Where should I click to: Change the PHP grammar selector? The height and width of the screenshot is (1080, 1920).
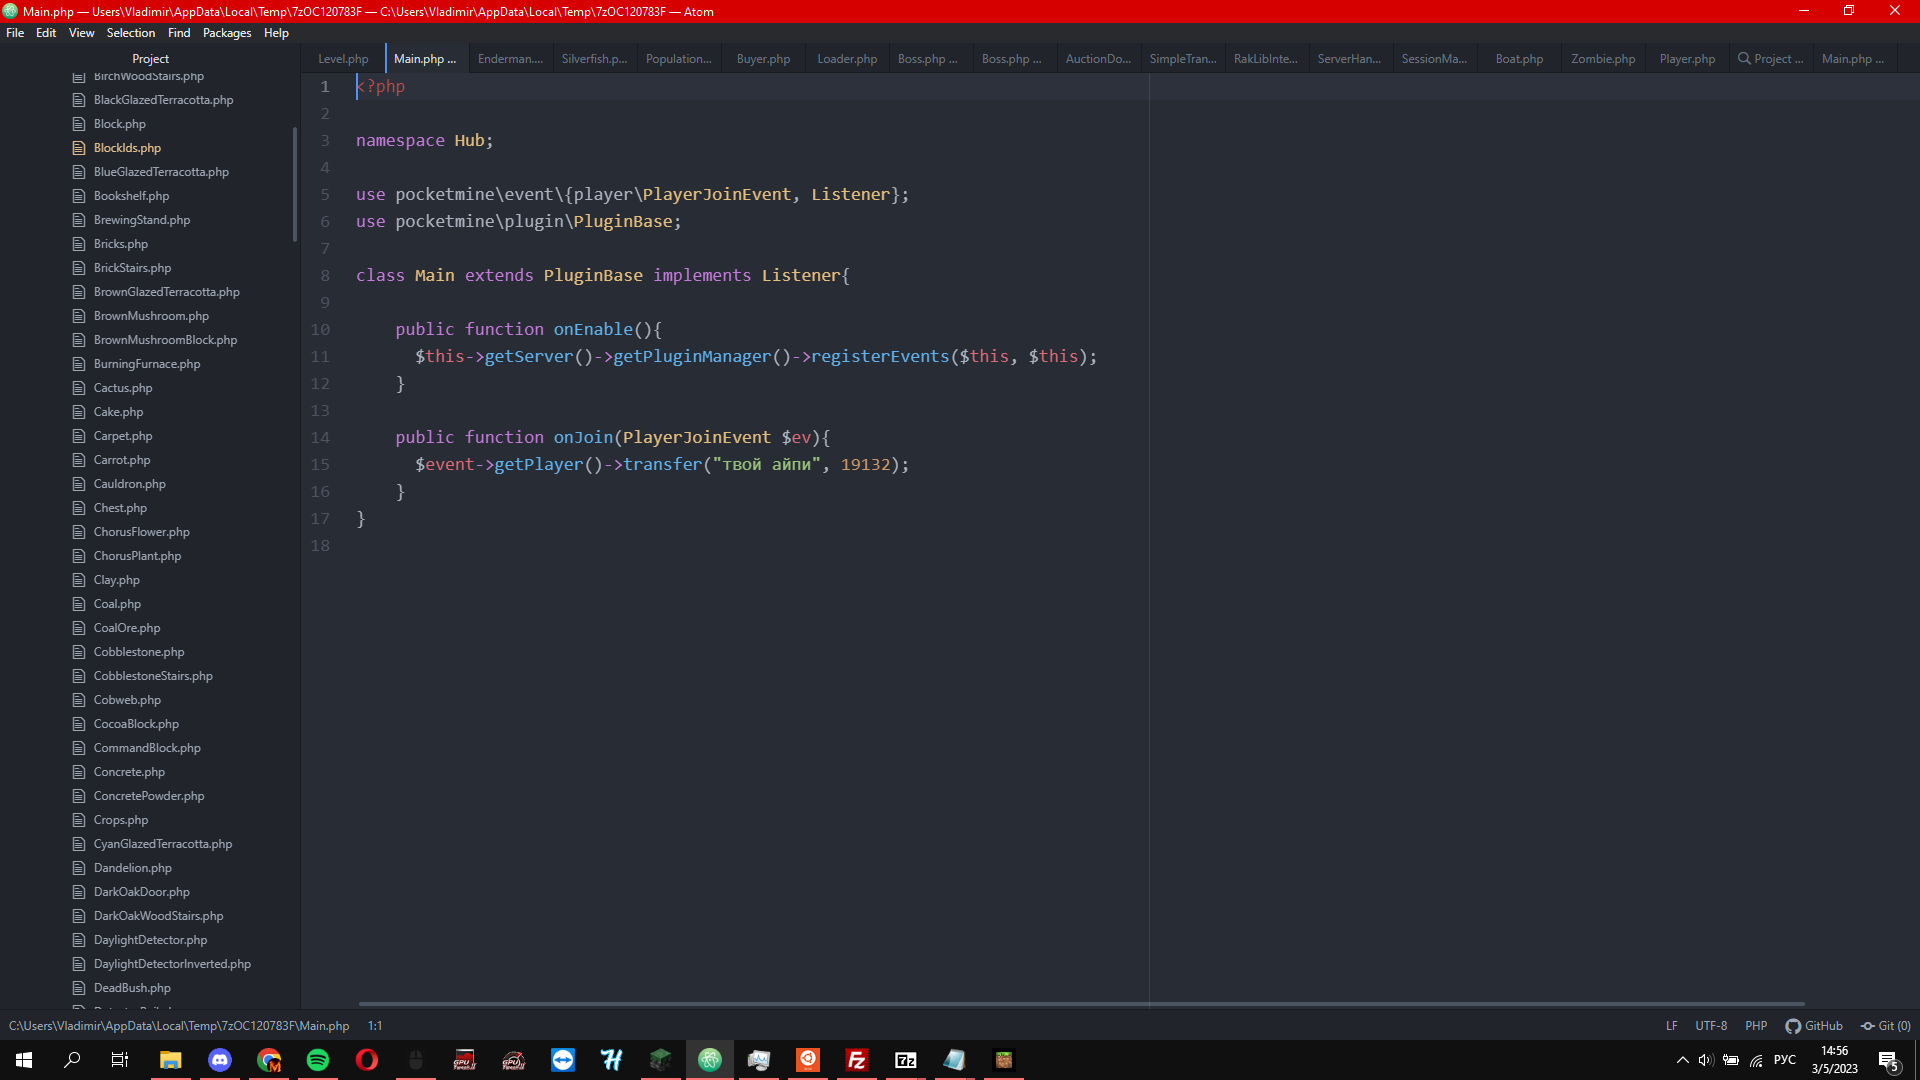[x=1756, y=1026]
